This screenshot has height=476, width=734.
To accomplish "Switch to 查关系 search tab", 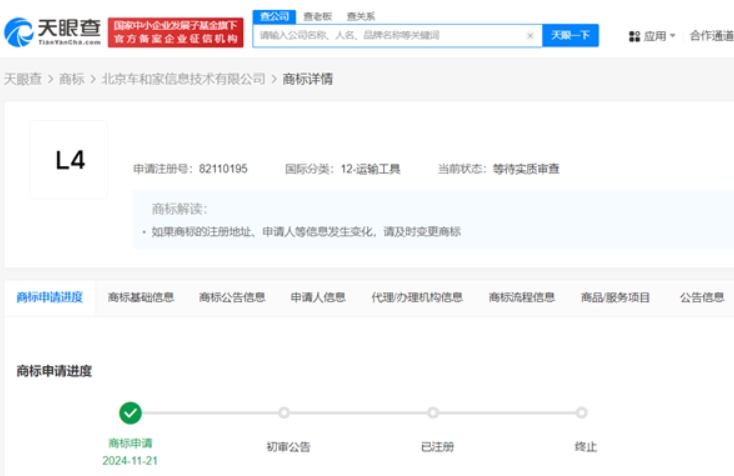I will [x=361, y=16].
